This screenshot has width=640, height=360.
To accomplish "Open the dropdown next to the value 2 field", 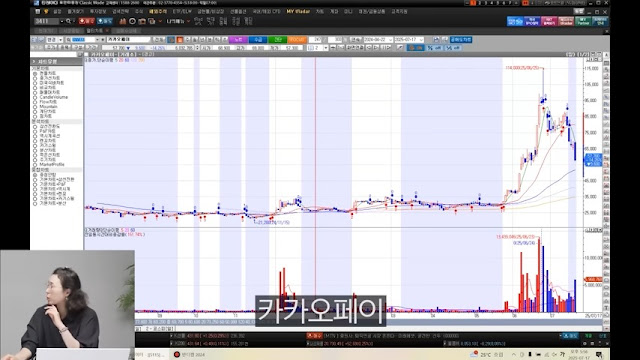I will point(326,48).
